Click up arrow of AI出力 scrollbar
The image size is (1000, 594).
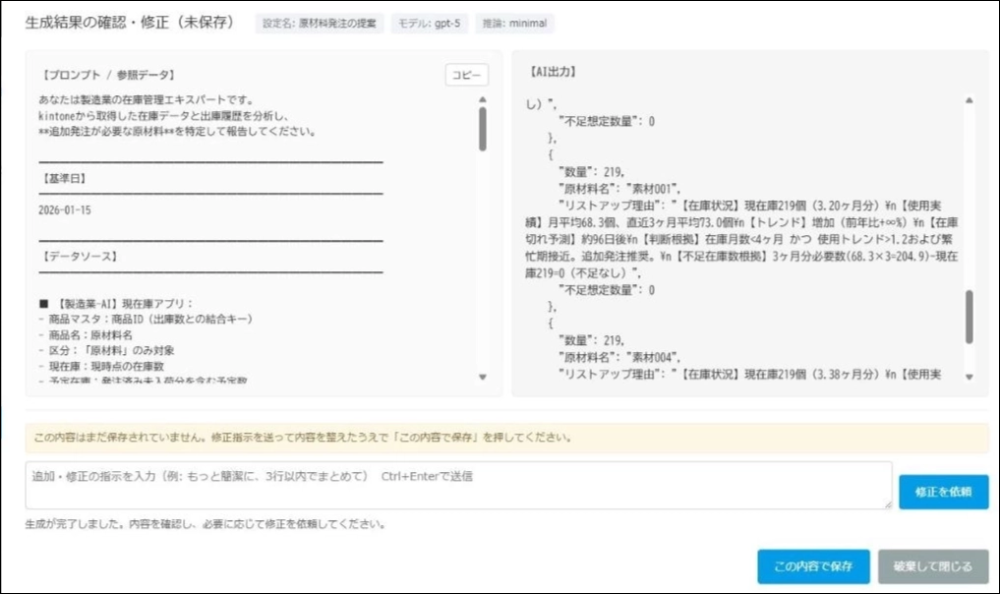(969, 100)
